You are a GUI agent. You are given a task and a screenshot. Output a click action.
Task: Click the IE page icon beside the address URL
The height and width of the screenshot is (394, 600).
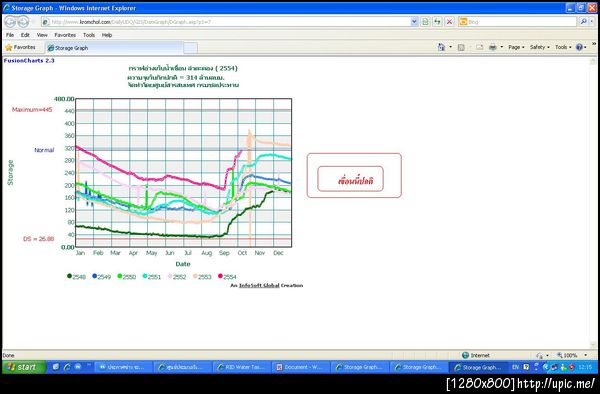(x=46, y=22)
